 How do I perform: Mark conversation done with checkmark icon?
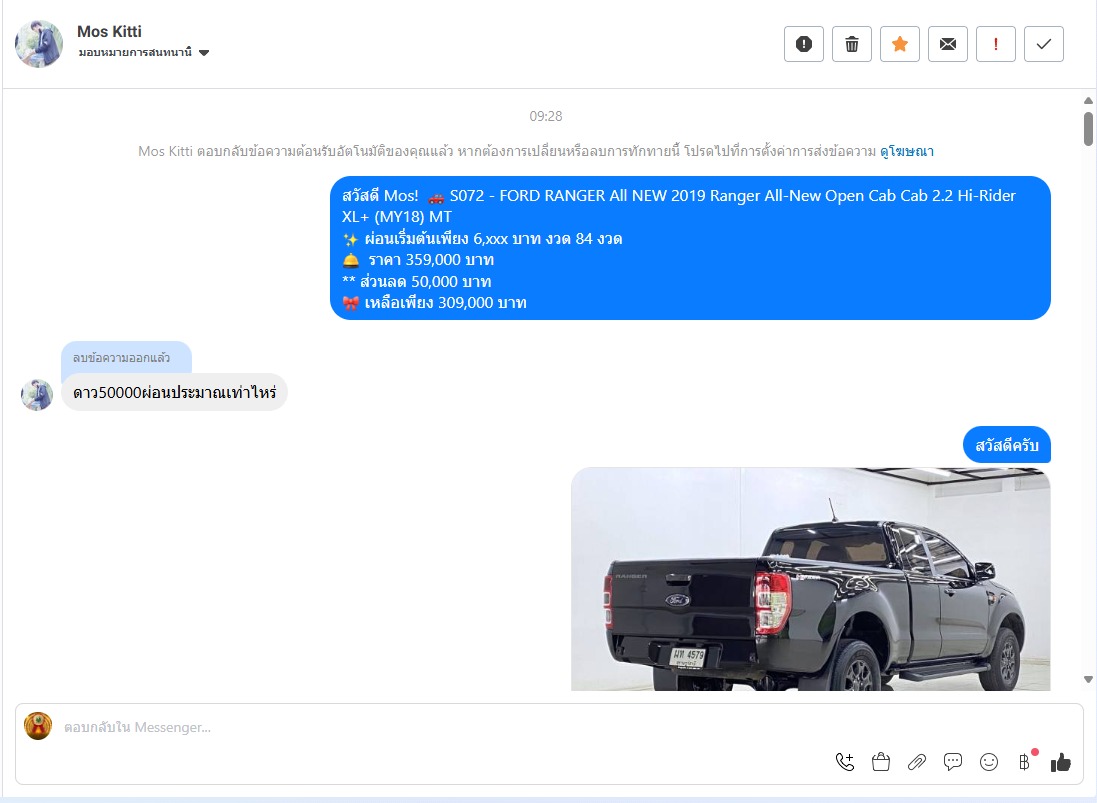coord(1044,44)
